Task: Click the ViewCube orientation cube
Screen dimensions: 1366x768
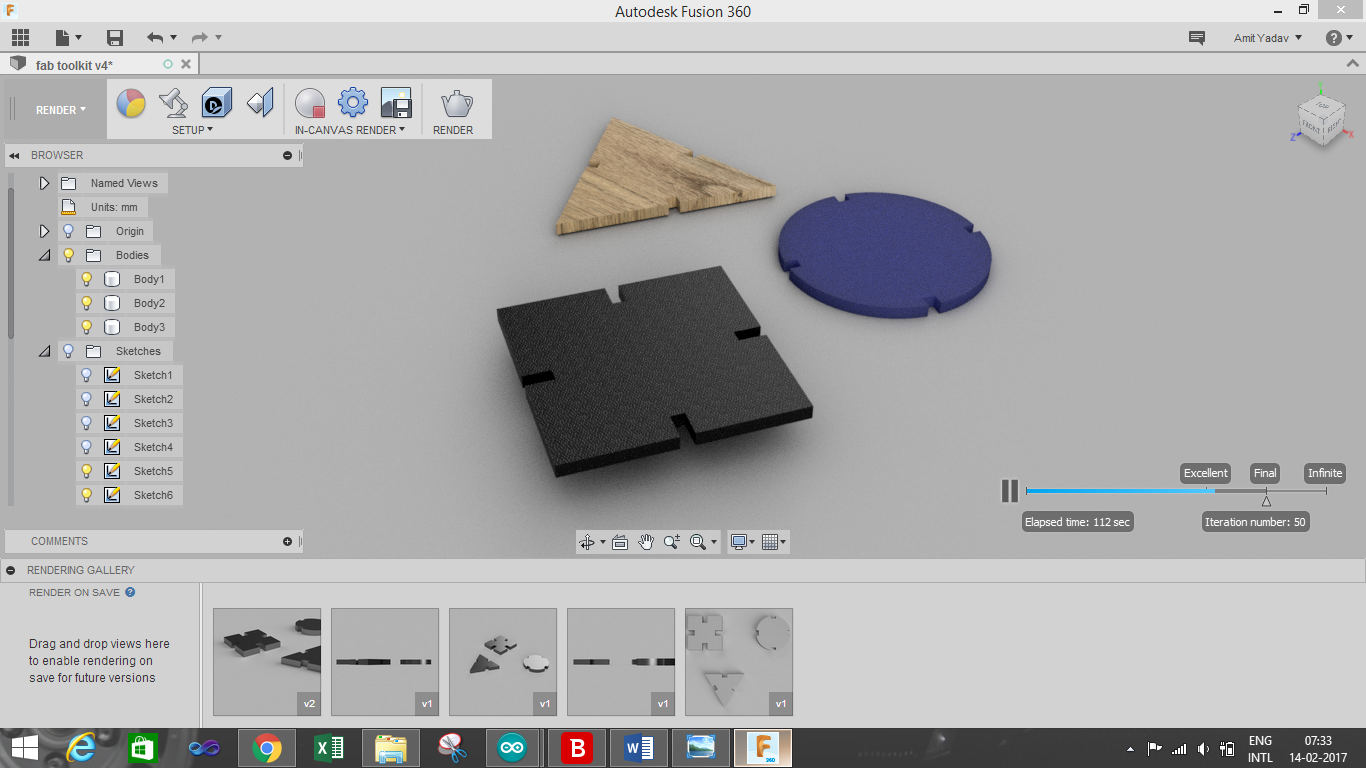Action: (x=1321, y=120)
